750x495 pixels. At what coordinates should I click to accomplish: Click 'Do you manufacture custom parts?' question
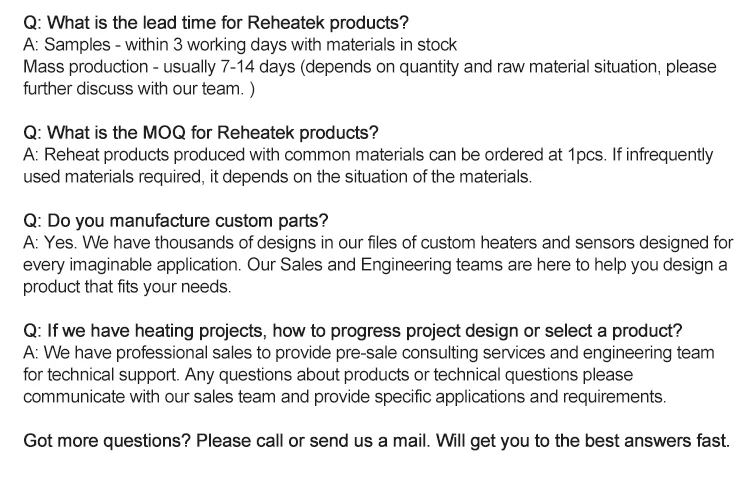tap(176, 220)
